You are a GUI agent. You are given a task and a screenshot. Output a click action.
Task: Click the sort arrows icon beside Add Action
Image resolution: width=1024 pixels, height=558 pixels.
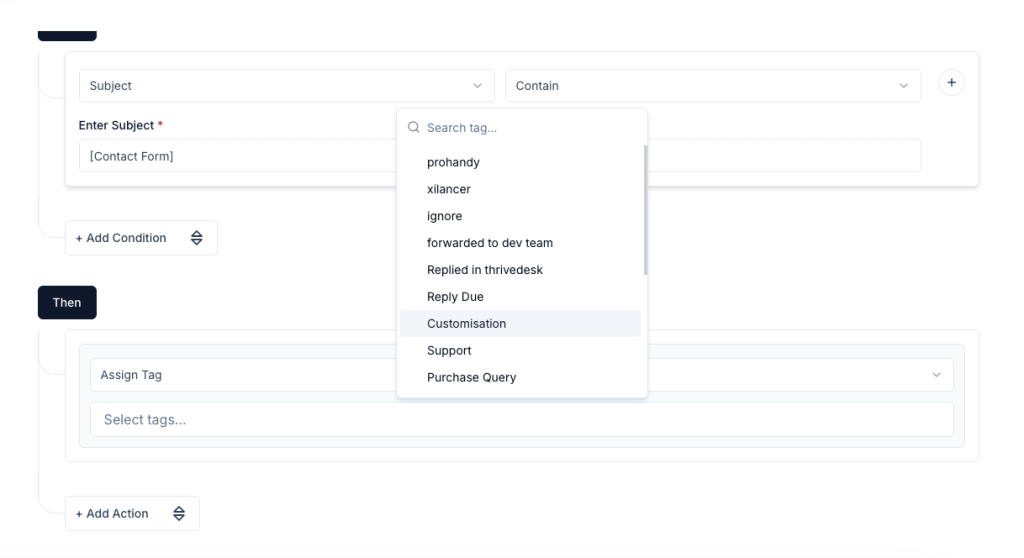click(x=179, y=514)
